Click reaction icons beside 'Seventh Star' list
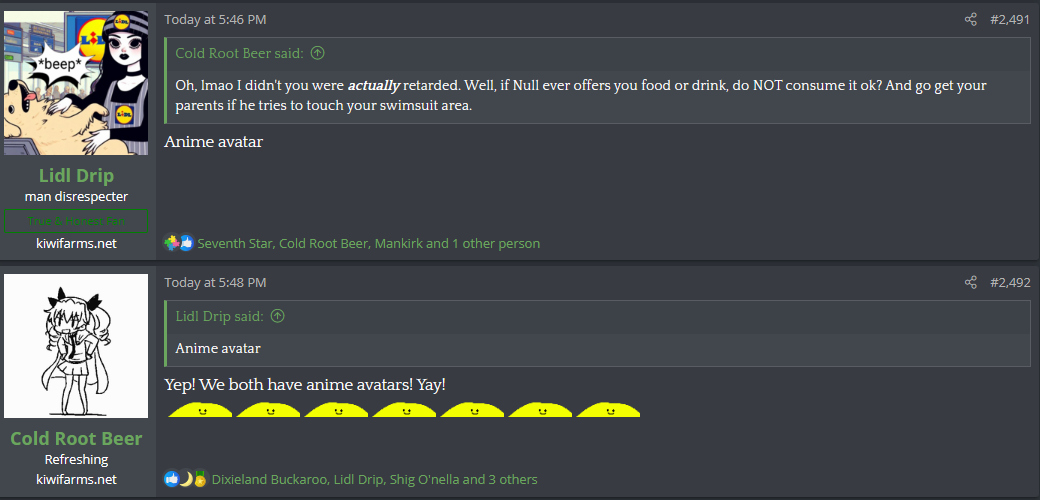 point(179,243)
